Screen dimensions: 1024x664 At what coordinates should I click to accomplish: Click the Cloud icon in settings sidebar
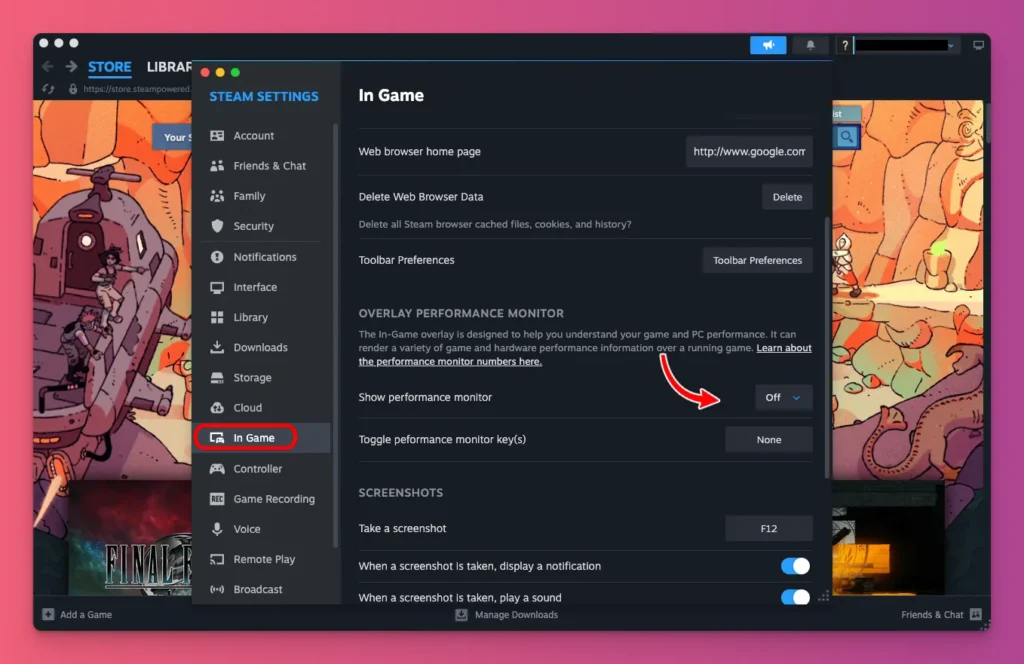[217, 408]
